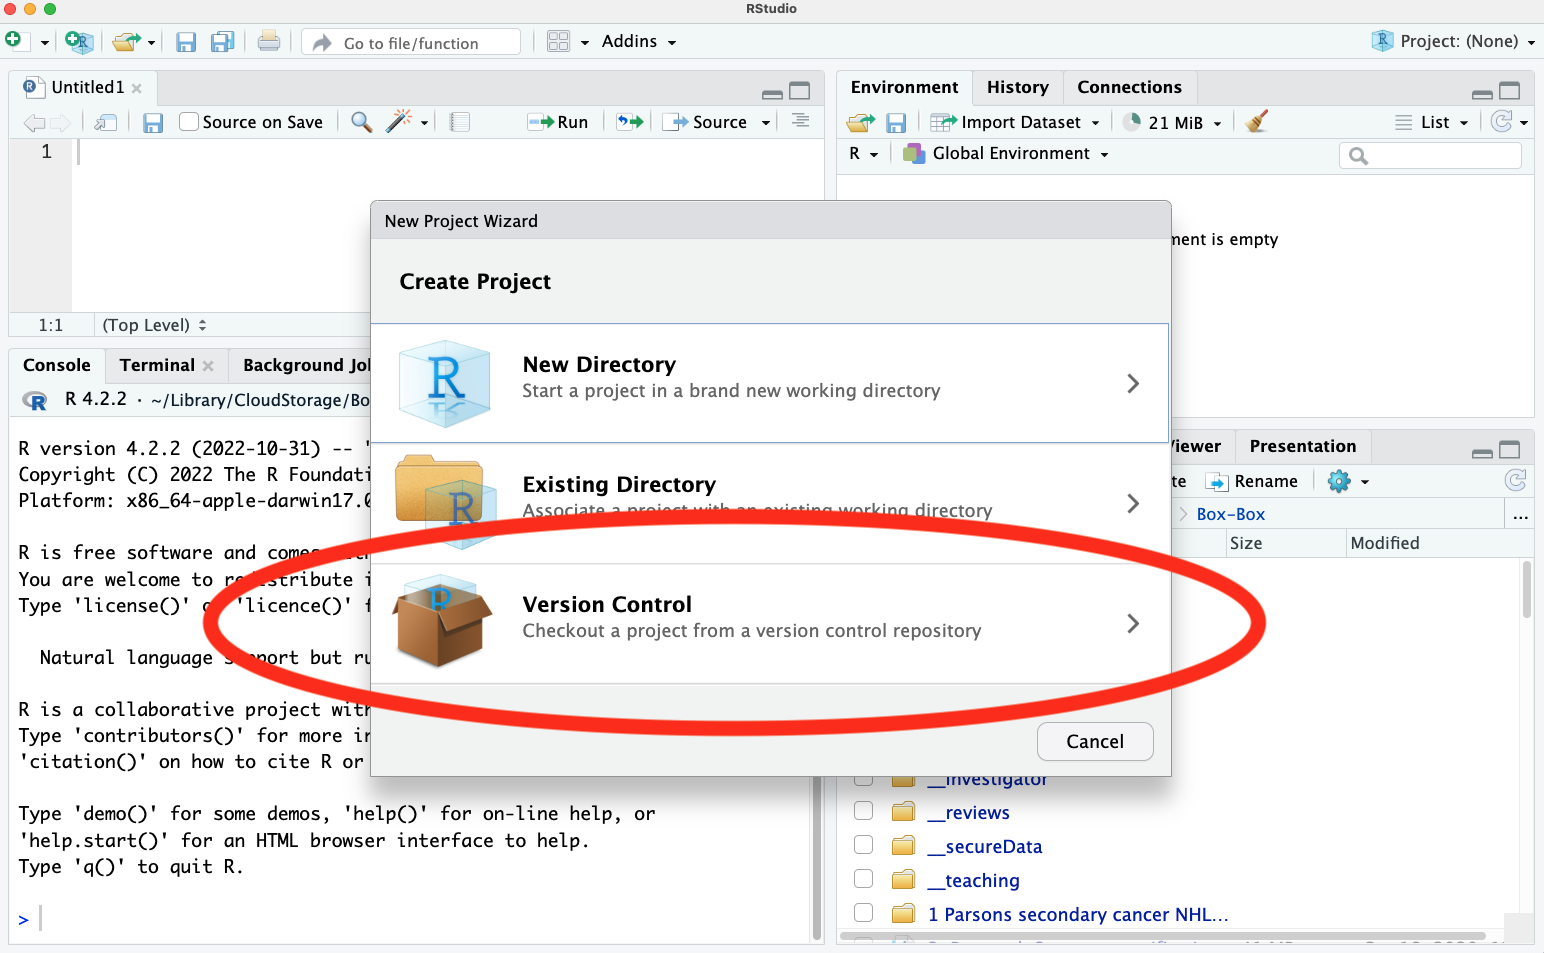Image resolution: width=1544 pixels, height=953 pixels.
Task: Sort files by Size column
Action: pyautogui.click(x=1246, y=543)
